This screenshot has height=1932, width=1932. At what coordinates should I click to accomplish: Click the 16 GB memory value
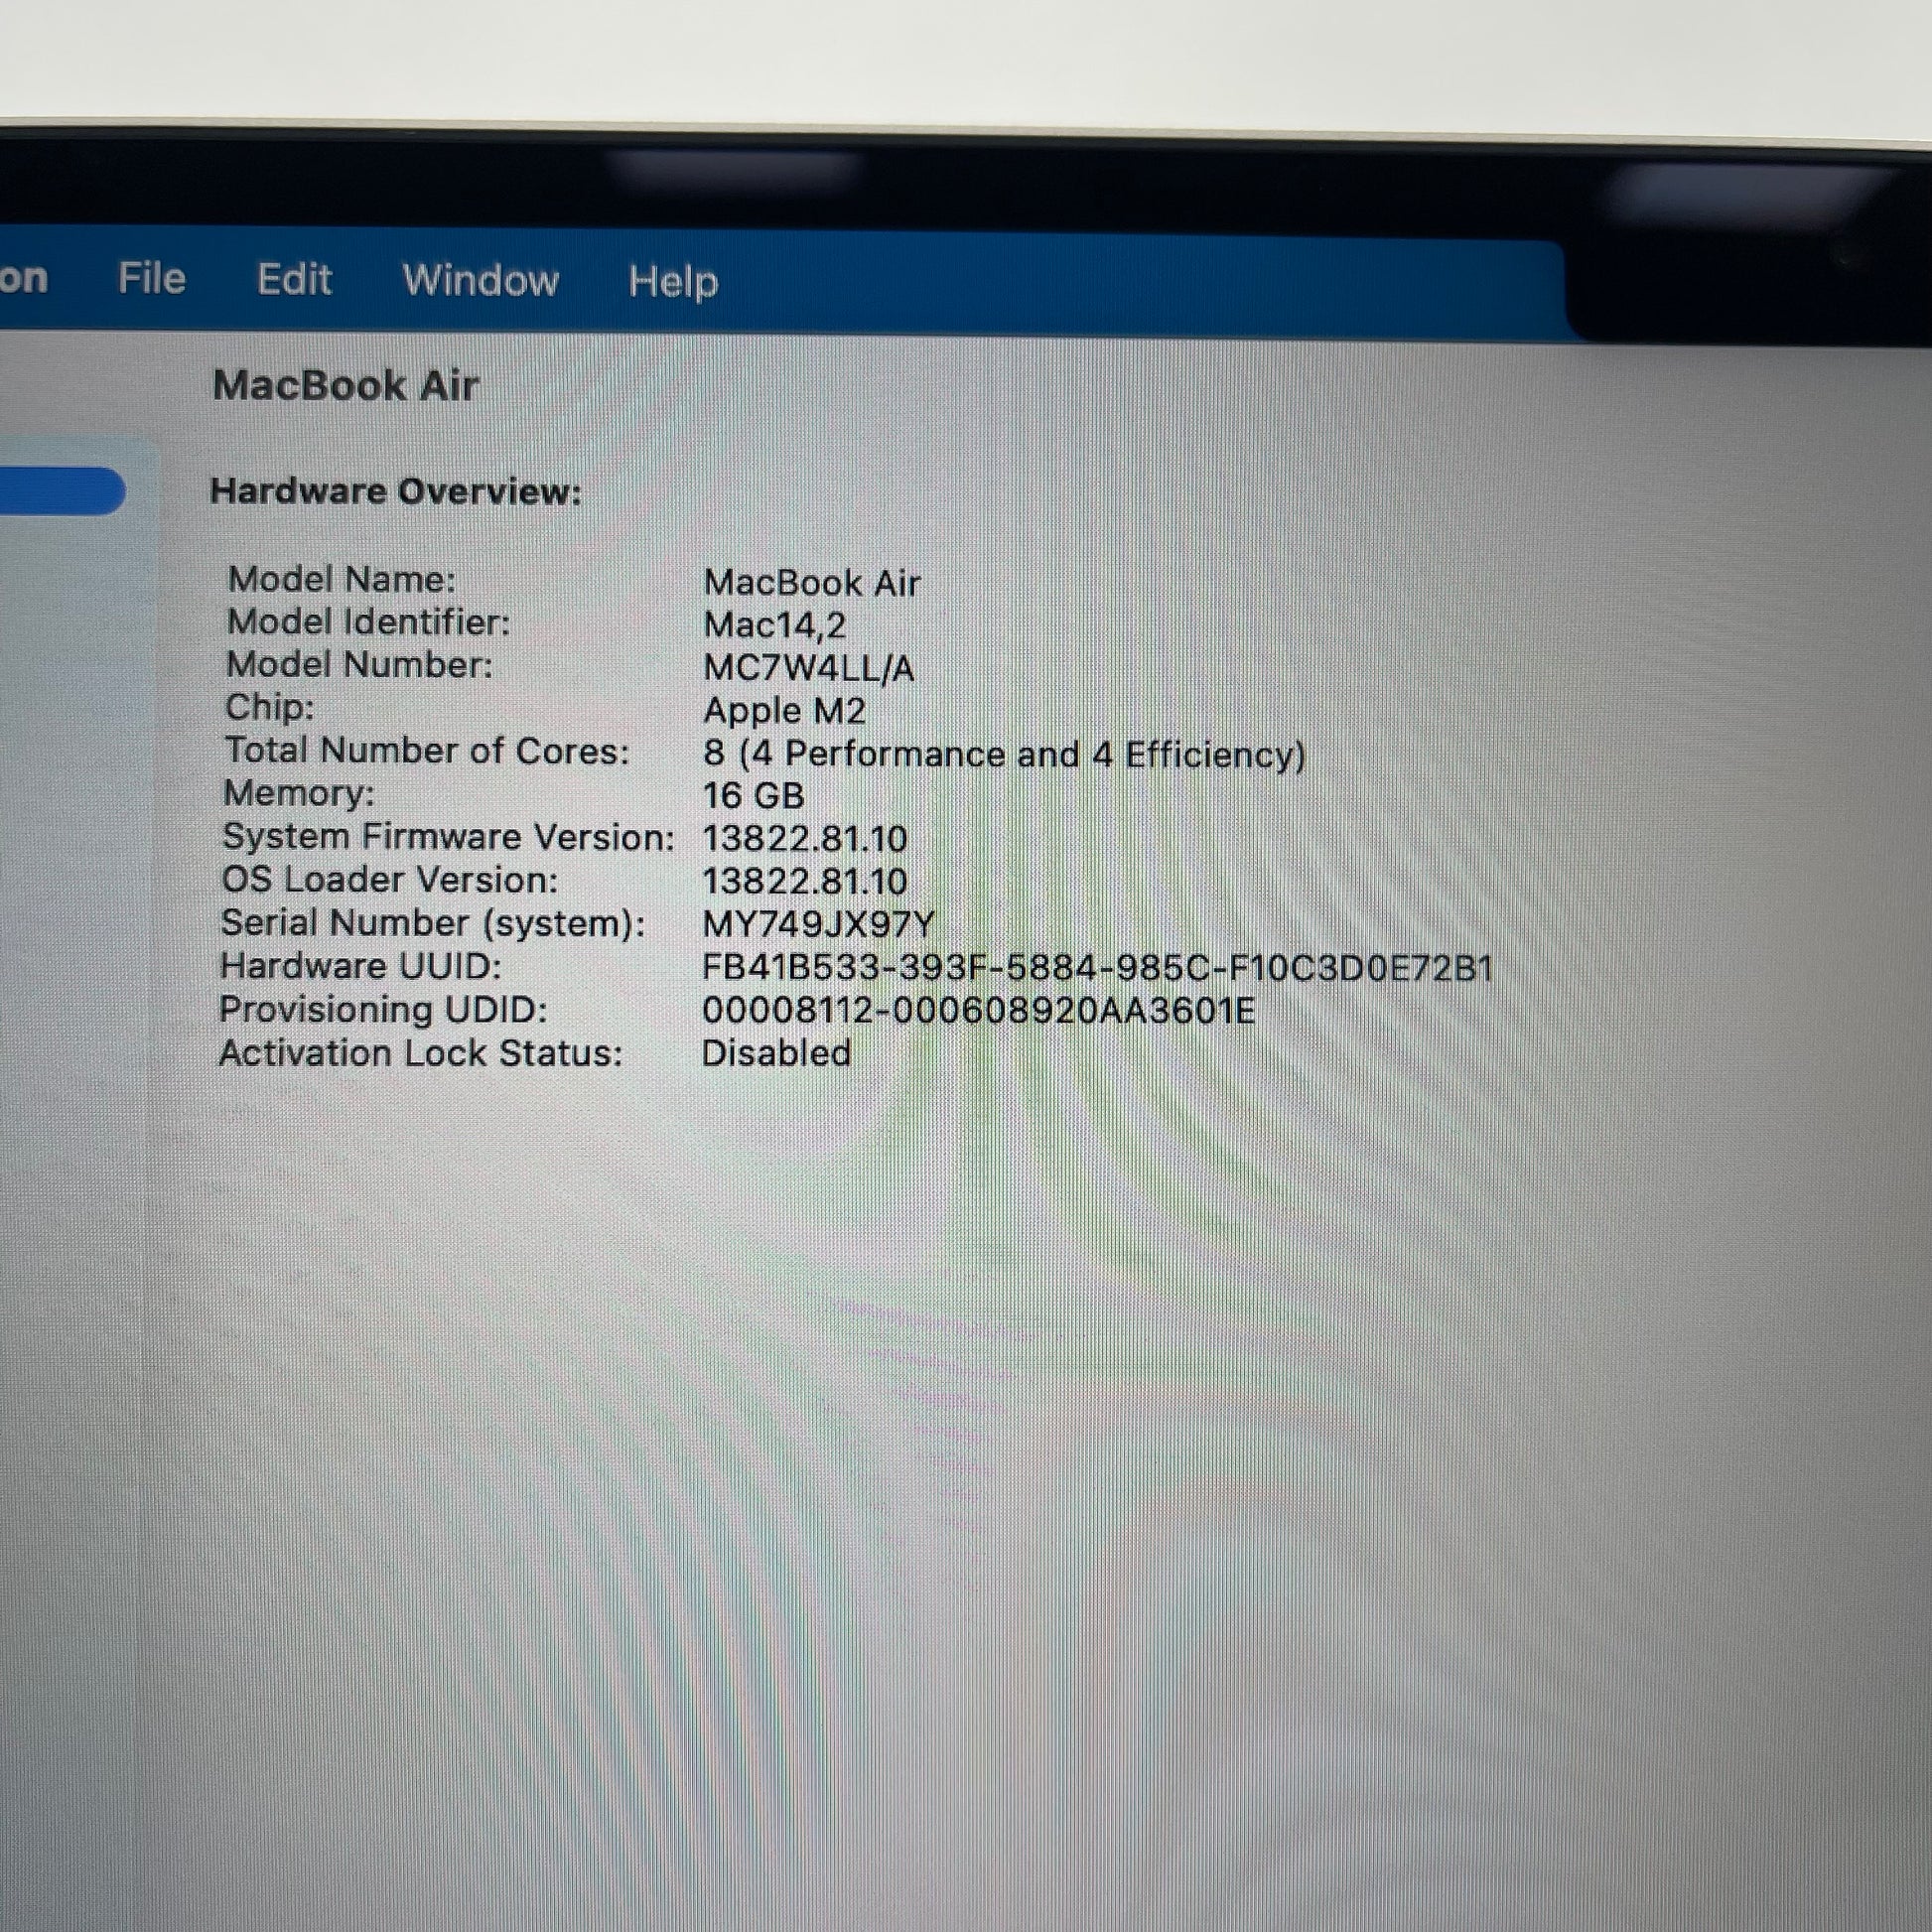753,796
